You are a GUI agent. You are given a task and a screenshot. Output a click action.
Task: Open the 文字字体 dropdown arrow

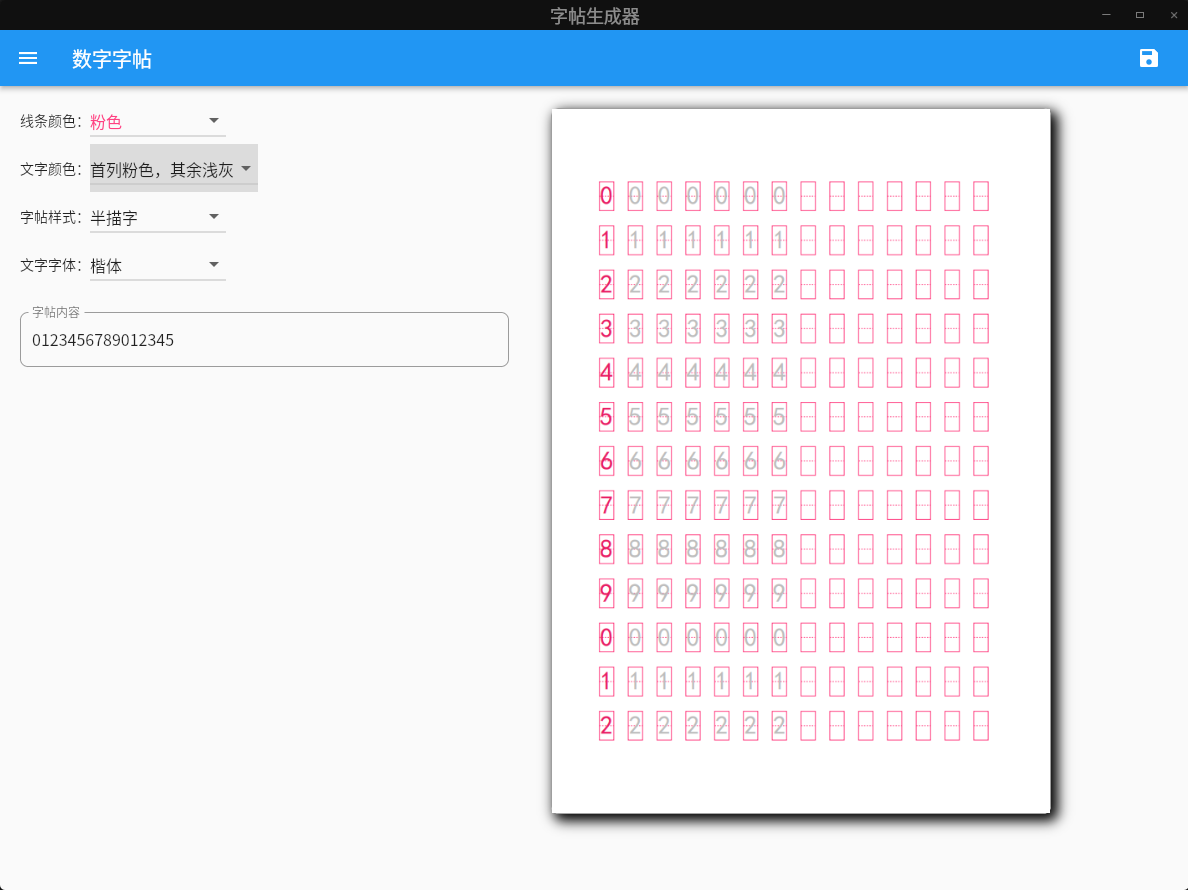point(213,265)
